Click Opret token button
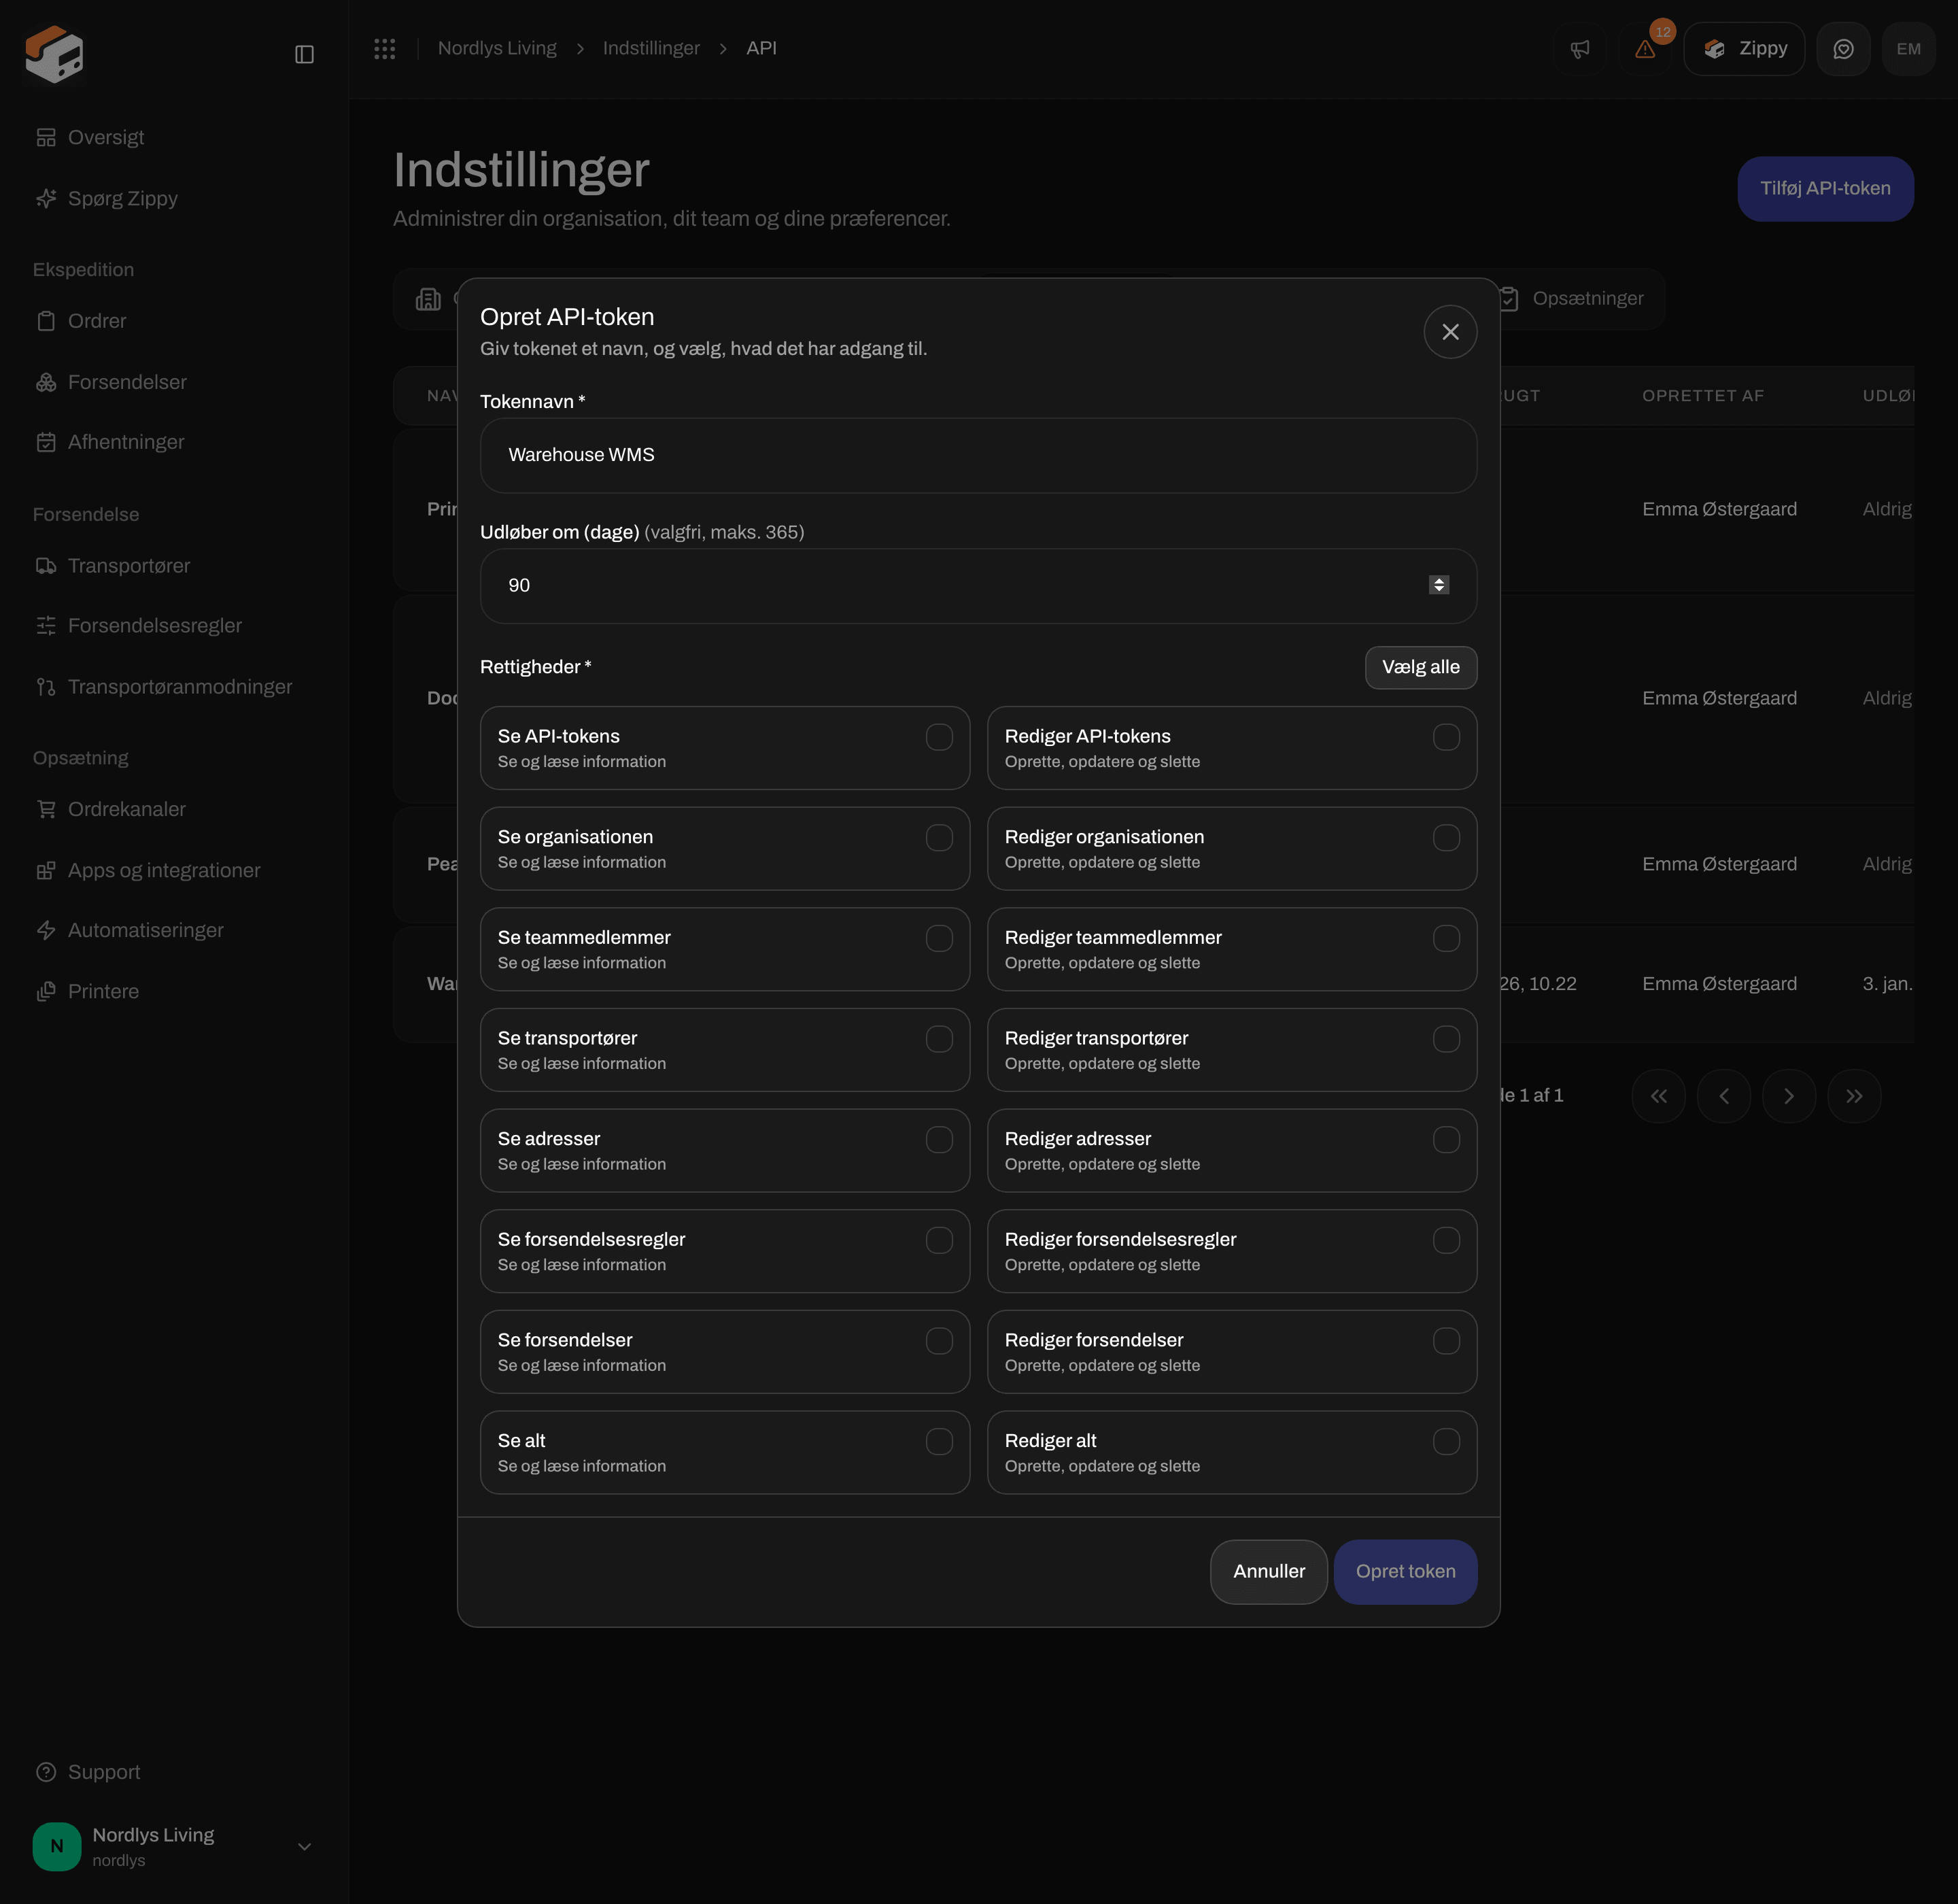 click(1405, 1571)
